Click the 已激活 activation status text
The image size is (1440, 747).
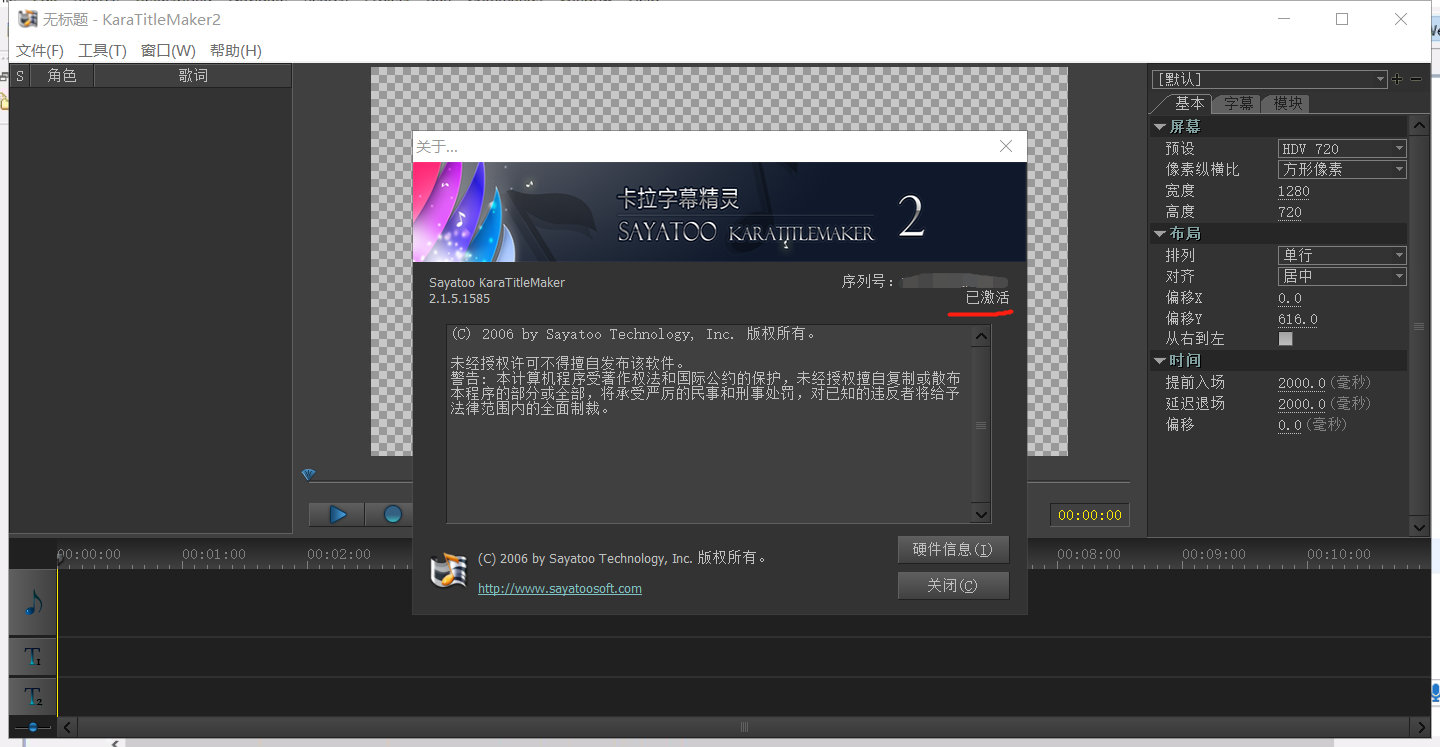(x=987, y=298)
